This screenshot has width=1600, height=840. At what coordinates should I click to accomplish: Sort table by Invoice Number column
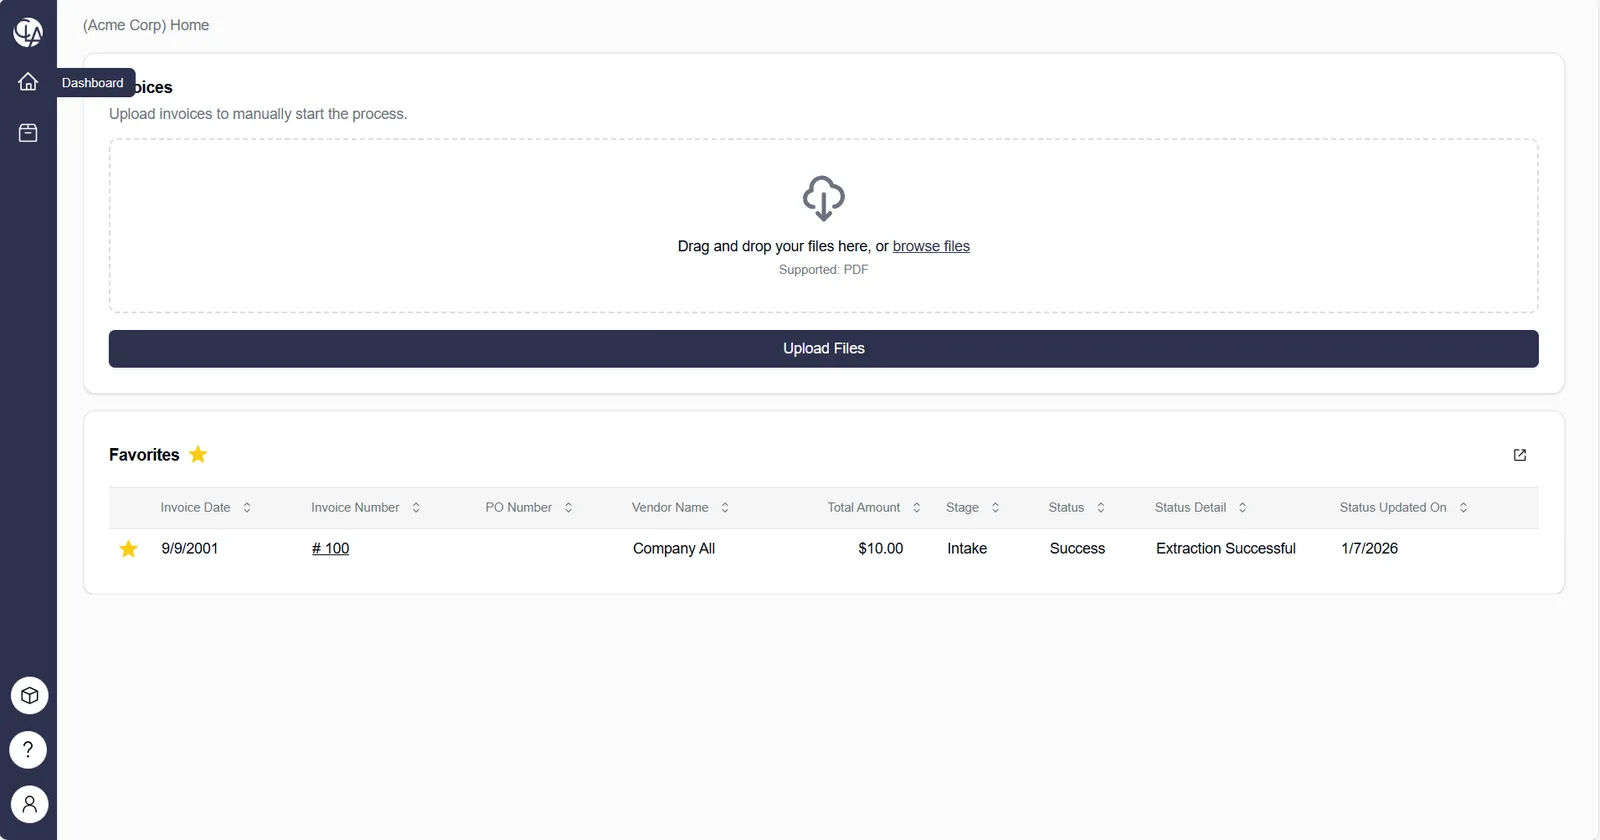(366, 508)
